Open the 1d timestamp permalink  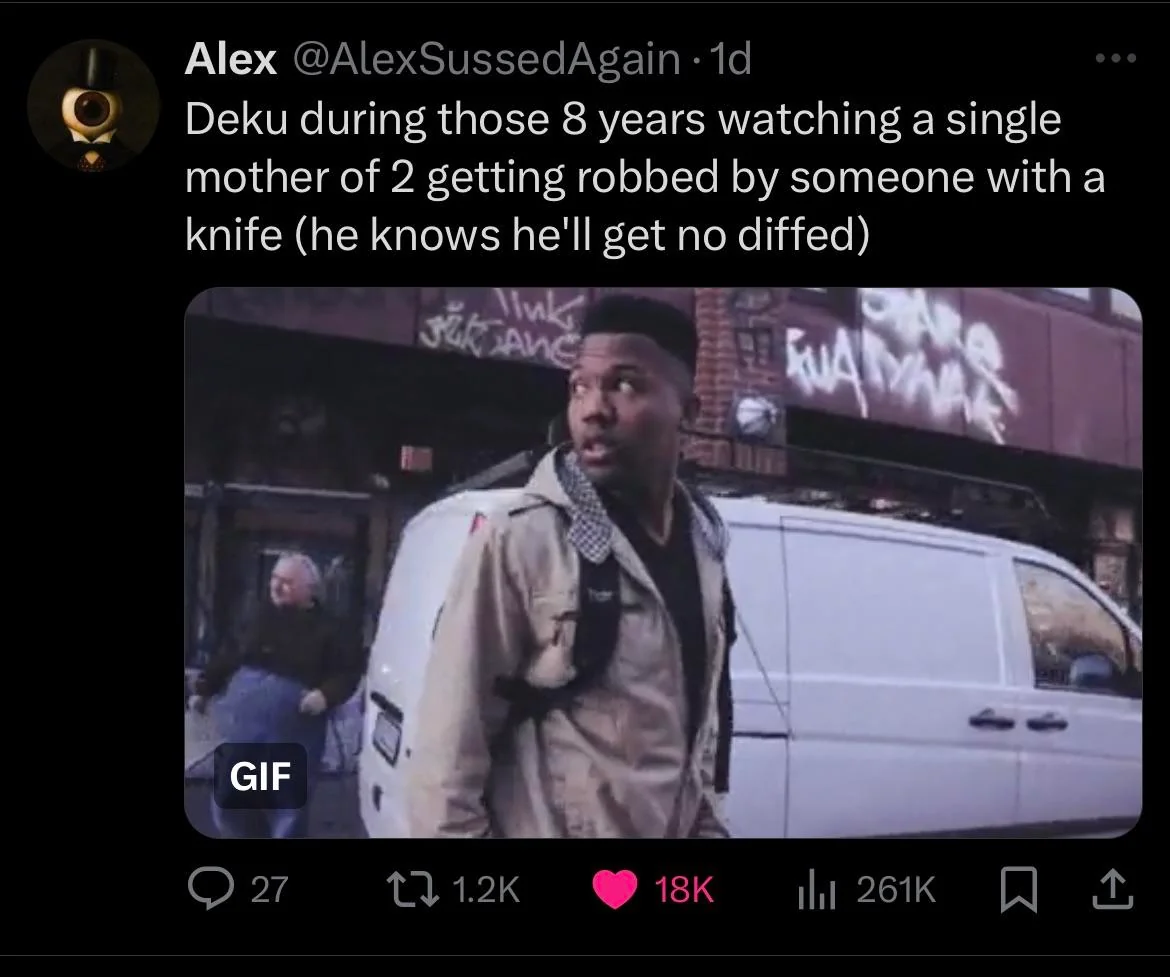731,59
